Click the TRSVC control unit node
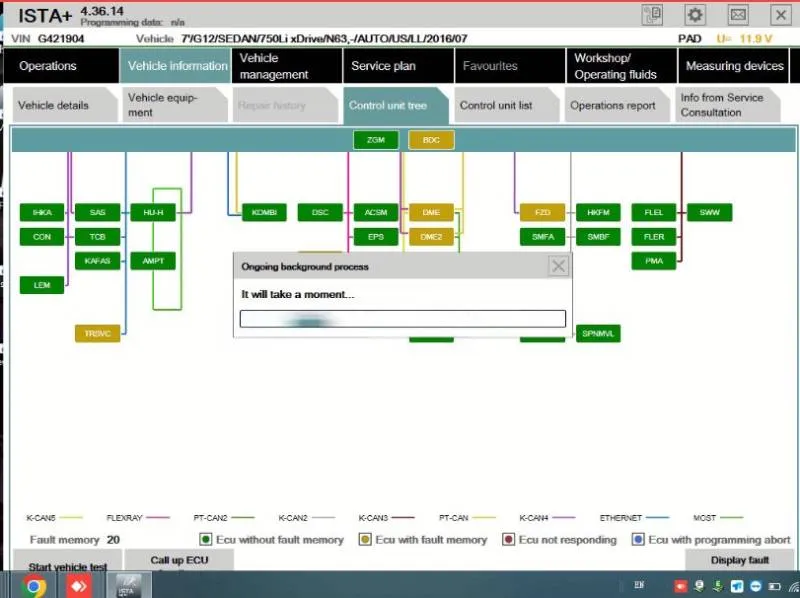Viewport: 800px width, 598px height. click(97, 333)
